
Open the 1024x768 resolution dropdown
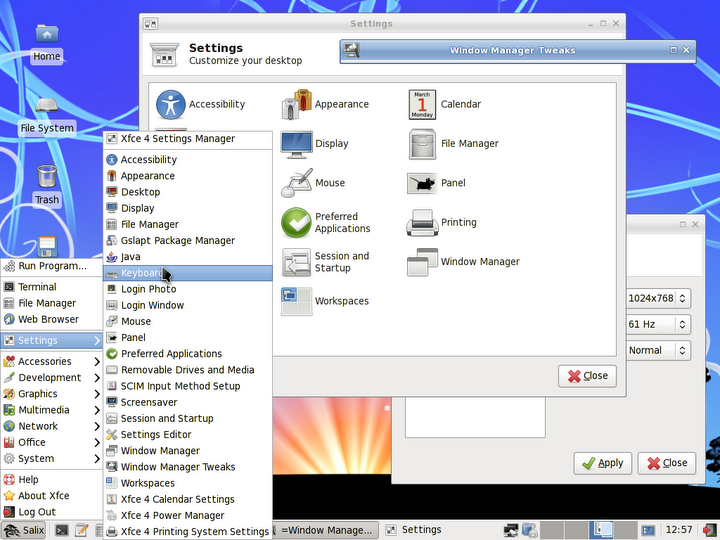(x=657, y=298)
